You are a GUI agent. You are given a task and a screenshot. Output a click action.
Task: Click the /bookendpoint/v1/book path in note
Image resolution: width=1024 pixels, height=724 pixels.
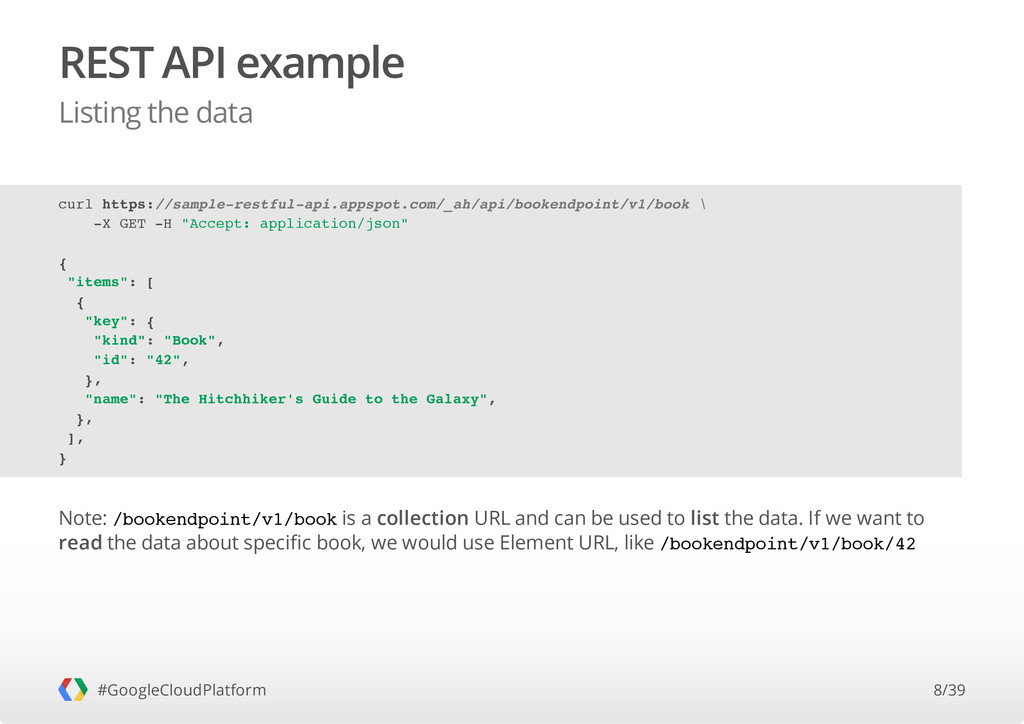(225, 520)
